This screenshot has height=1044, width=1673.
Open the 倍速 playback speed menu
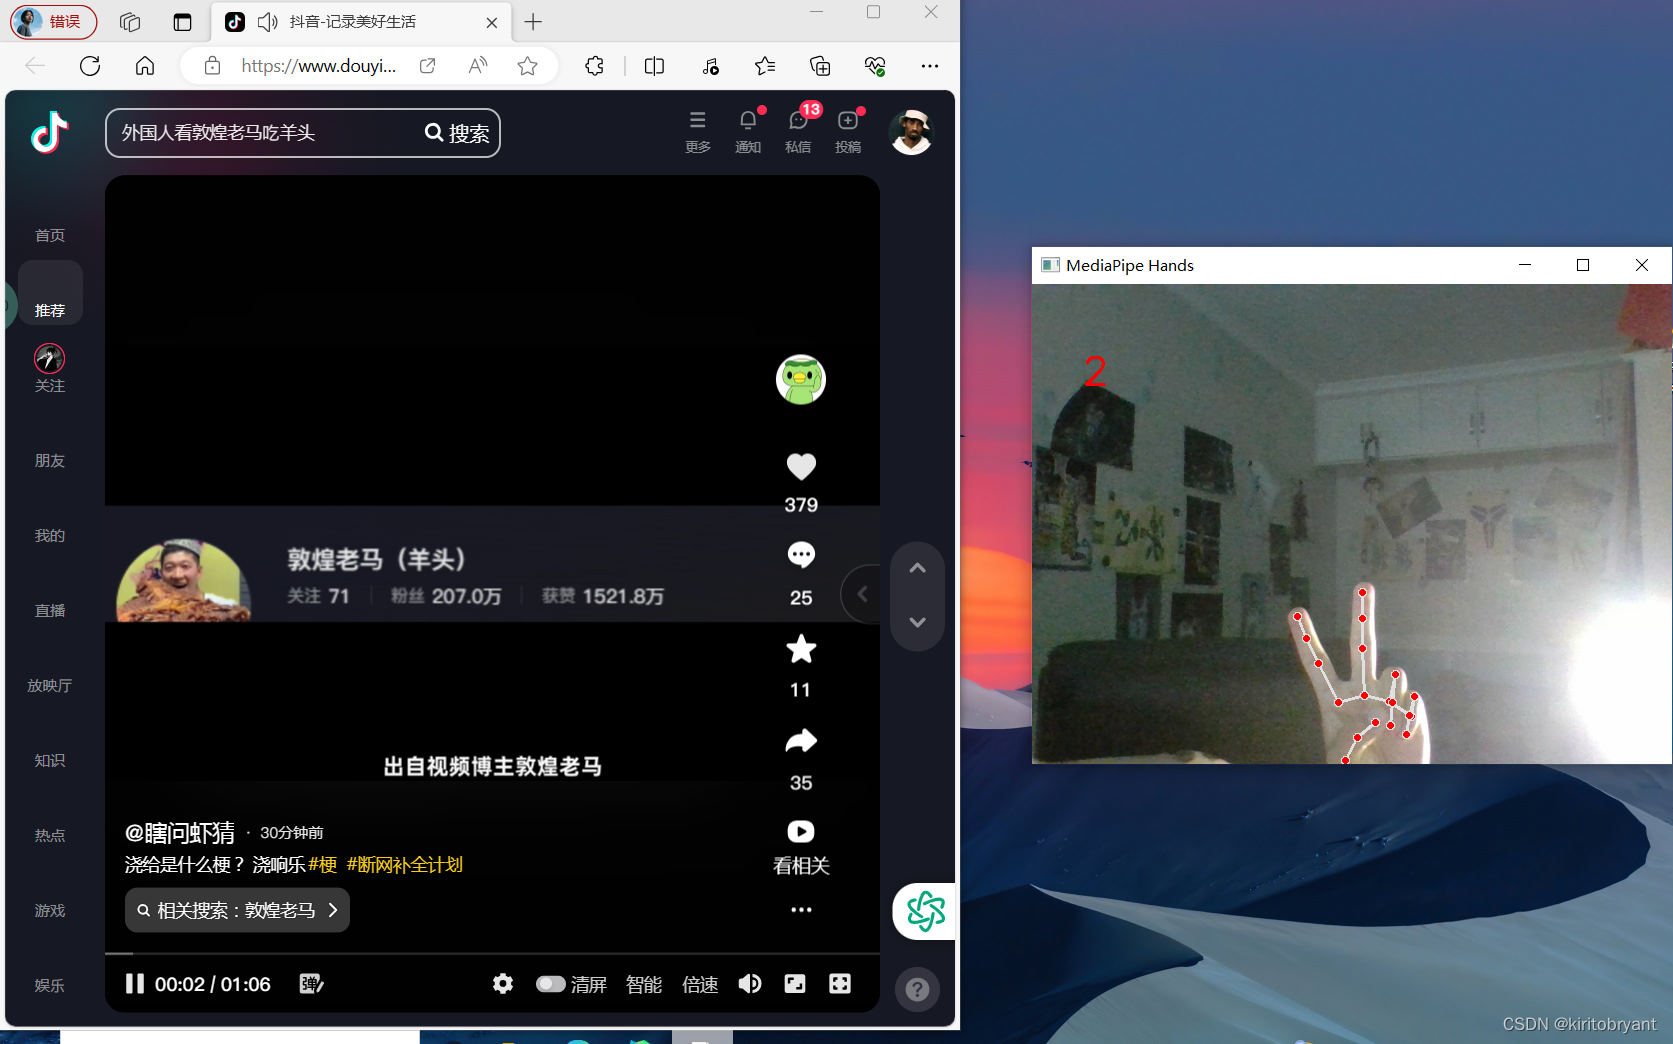coord(700,984)
